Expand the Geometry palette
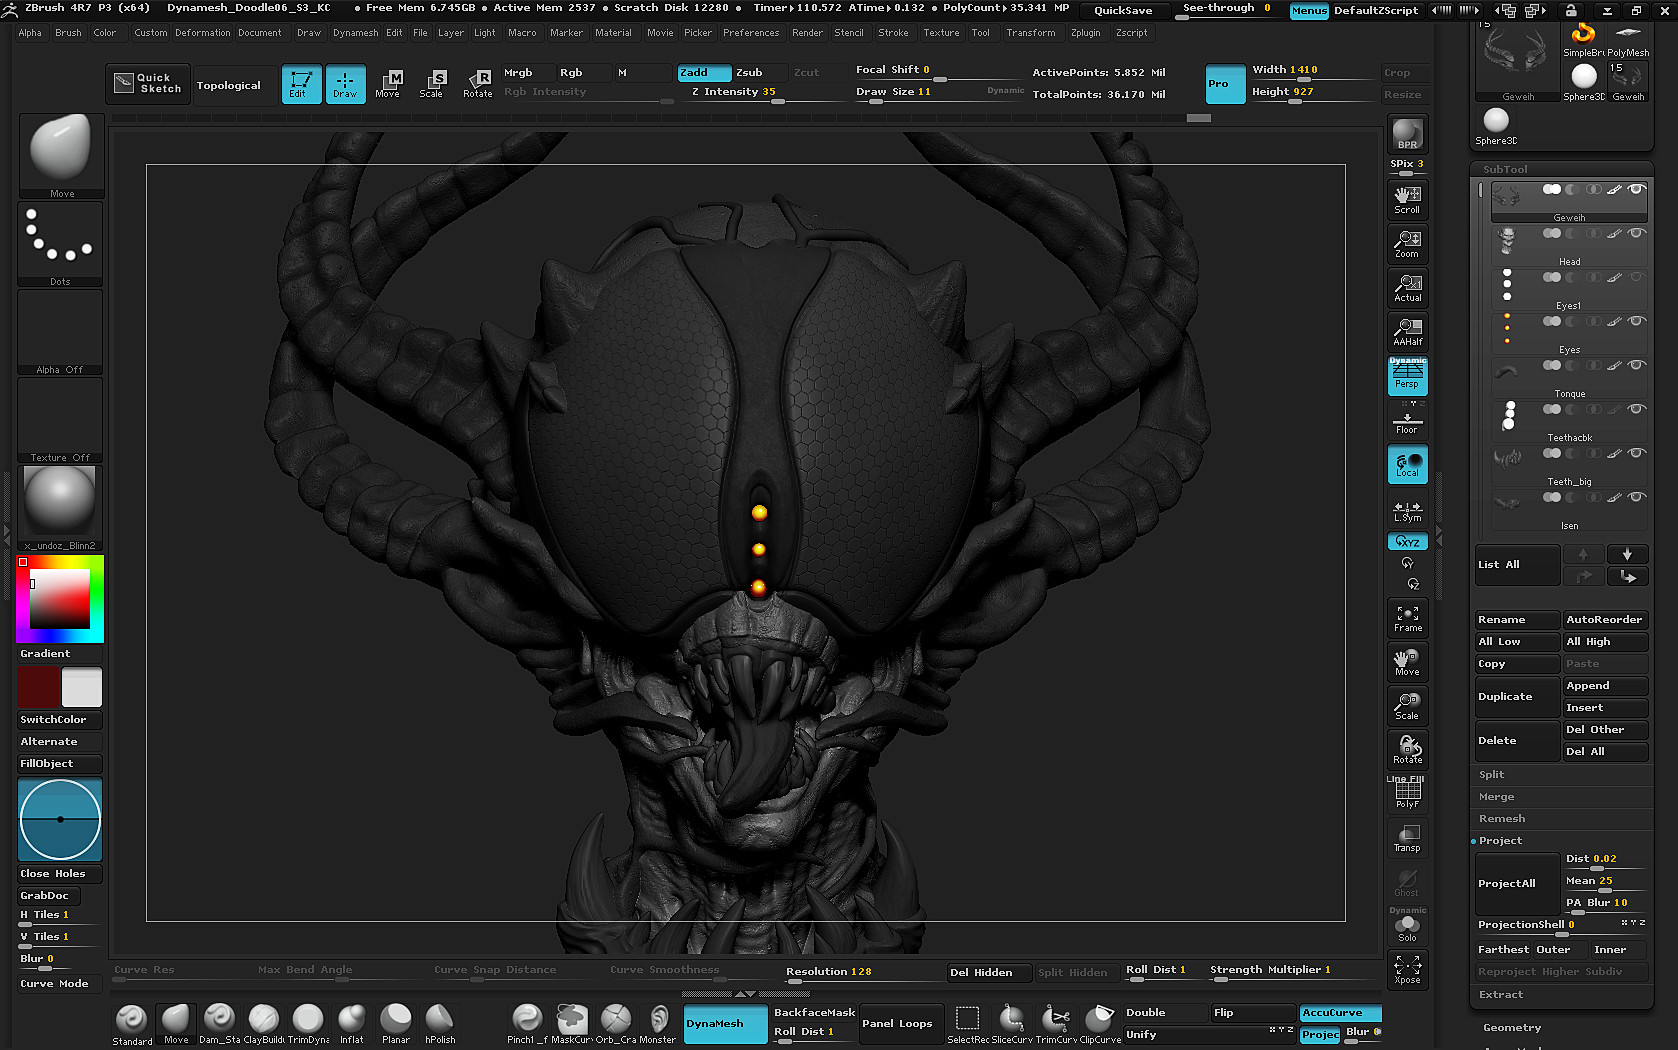This screenshot has width=1678, height=1050. coord(1512,1027)
